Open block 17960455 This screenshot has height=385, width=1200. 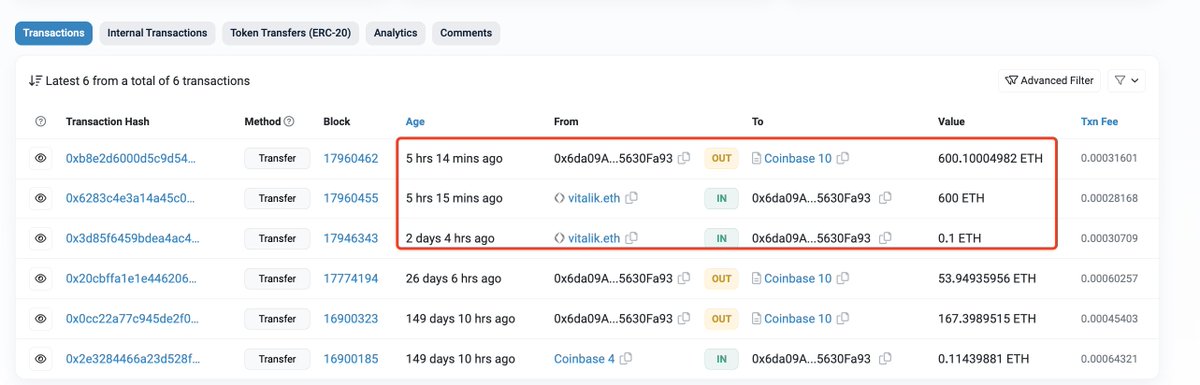[x=351, y=198]
